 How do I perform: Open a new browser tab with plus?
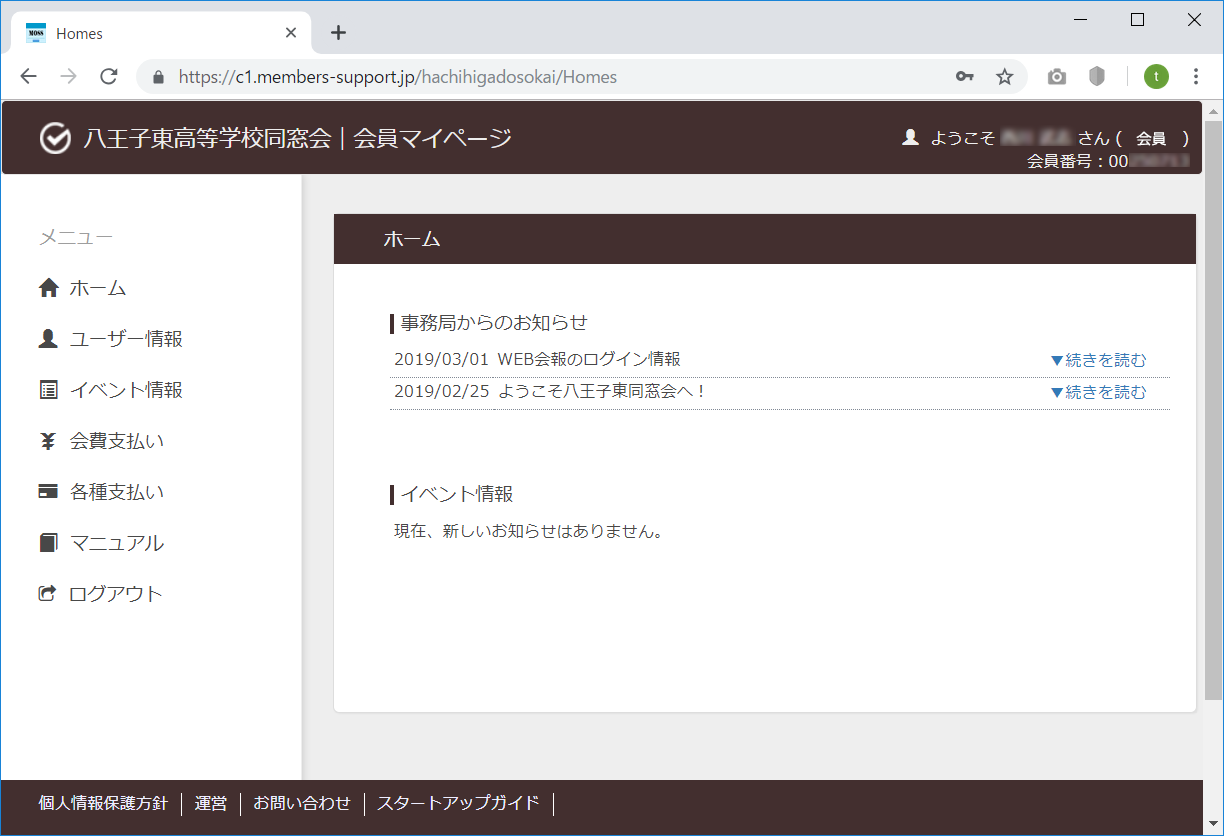pos(338,33)
